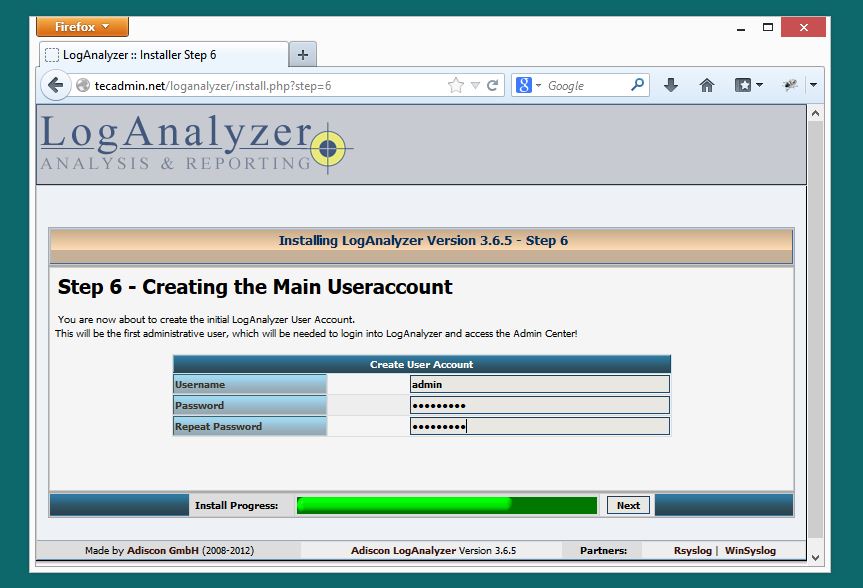The width and height of the screenshot is (863, 588).
Task: Go to the Home page icon
Action: [x=707, y=85]
